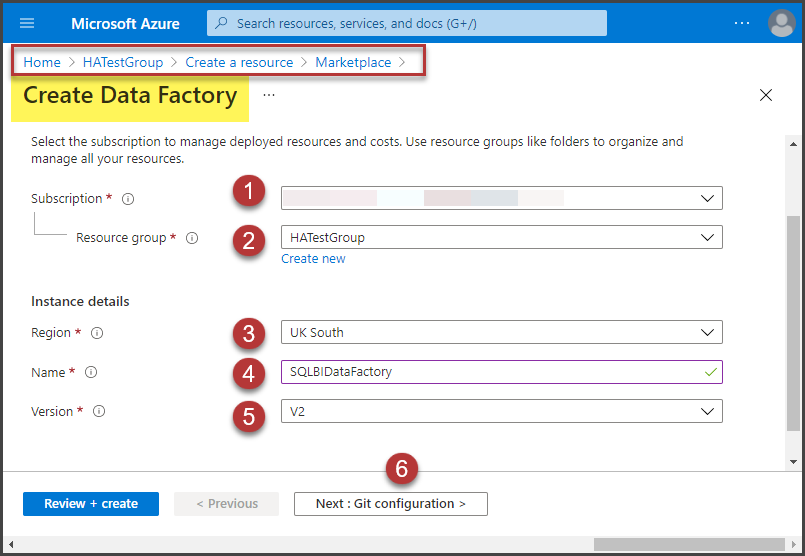Click the Version field label
Viewport: 805px width, 556px height.
(52, 411)
